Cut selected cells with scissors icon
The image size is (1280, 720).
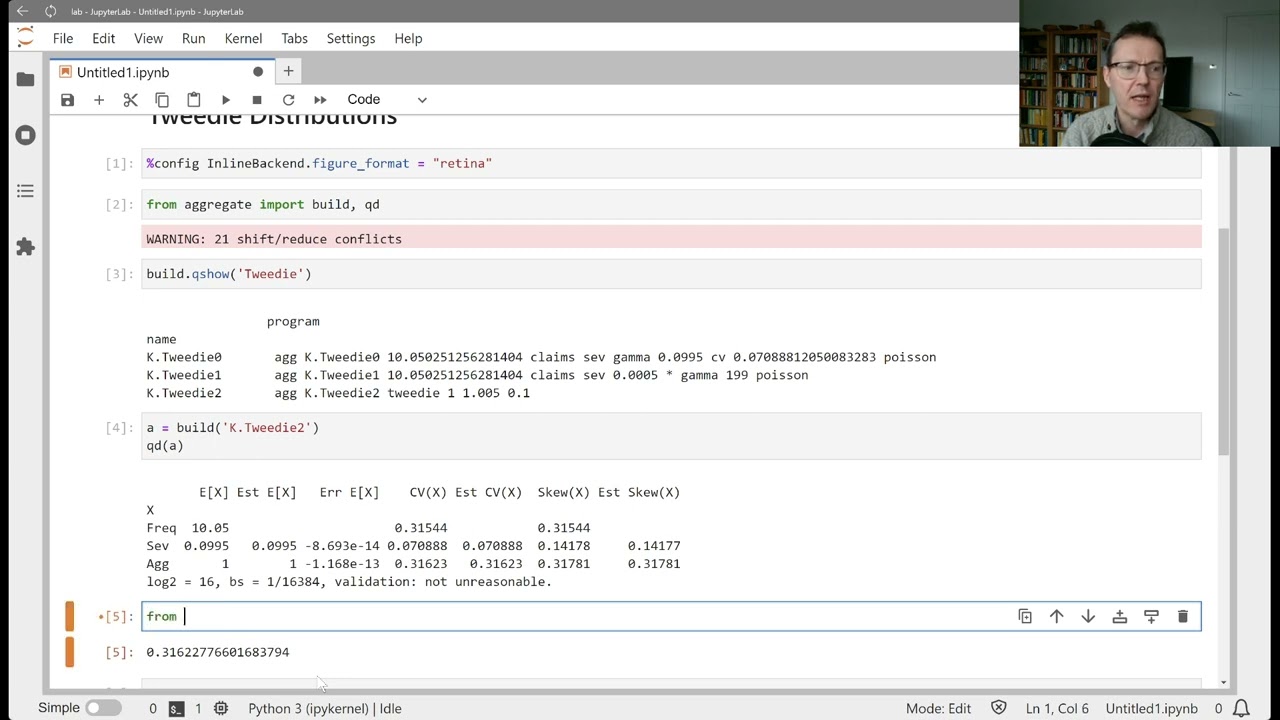click(130, 100)
